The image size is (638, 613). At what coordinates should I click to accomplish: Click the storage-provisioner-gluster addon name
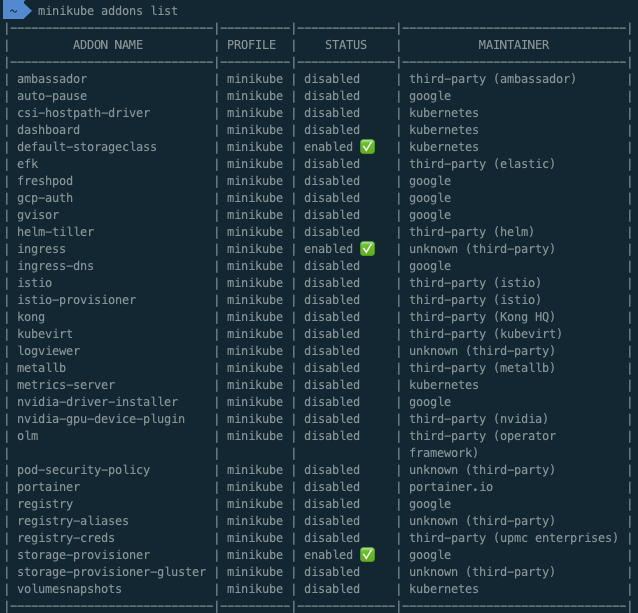coord(111,572)
